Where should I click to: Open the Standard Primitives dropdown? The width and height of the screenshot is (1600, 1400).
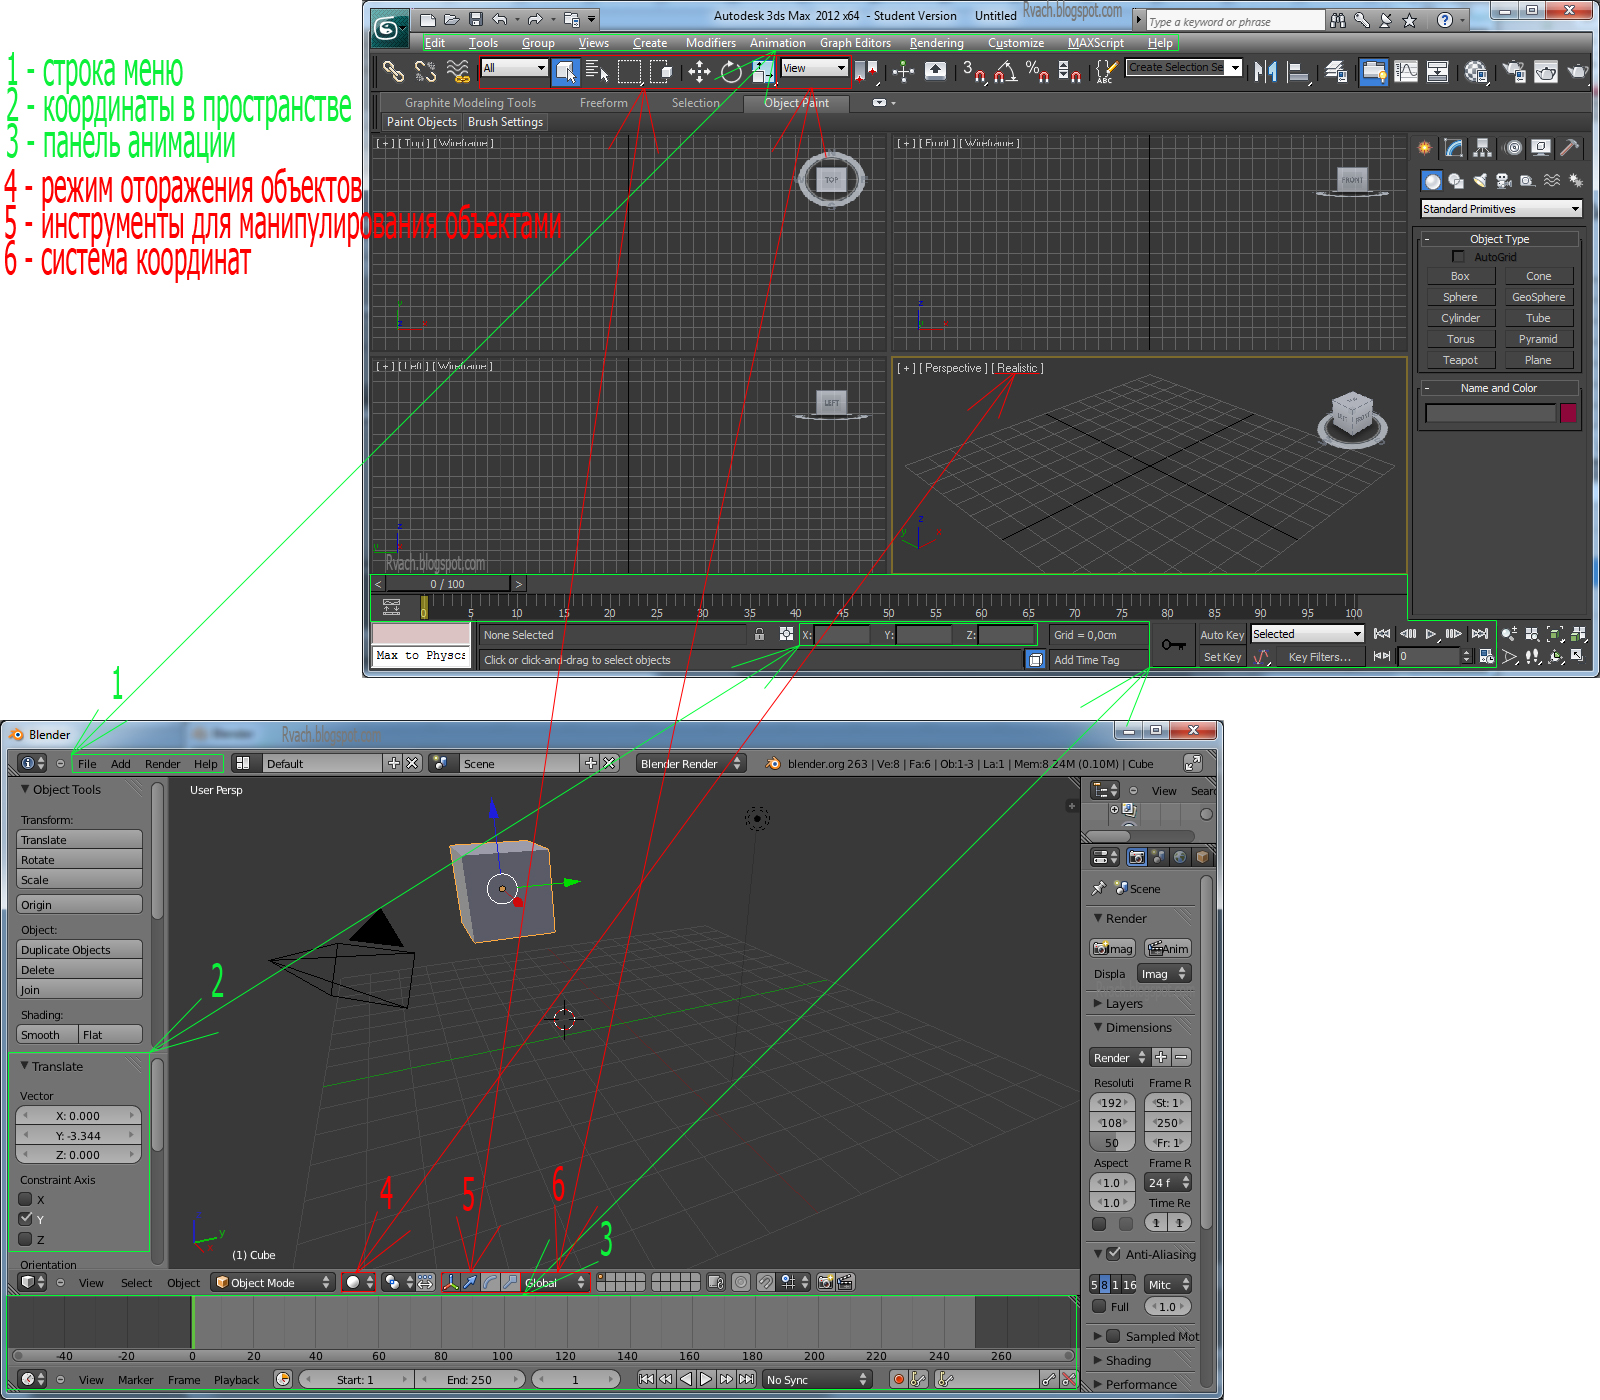click(1500, 208)
